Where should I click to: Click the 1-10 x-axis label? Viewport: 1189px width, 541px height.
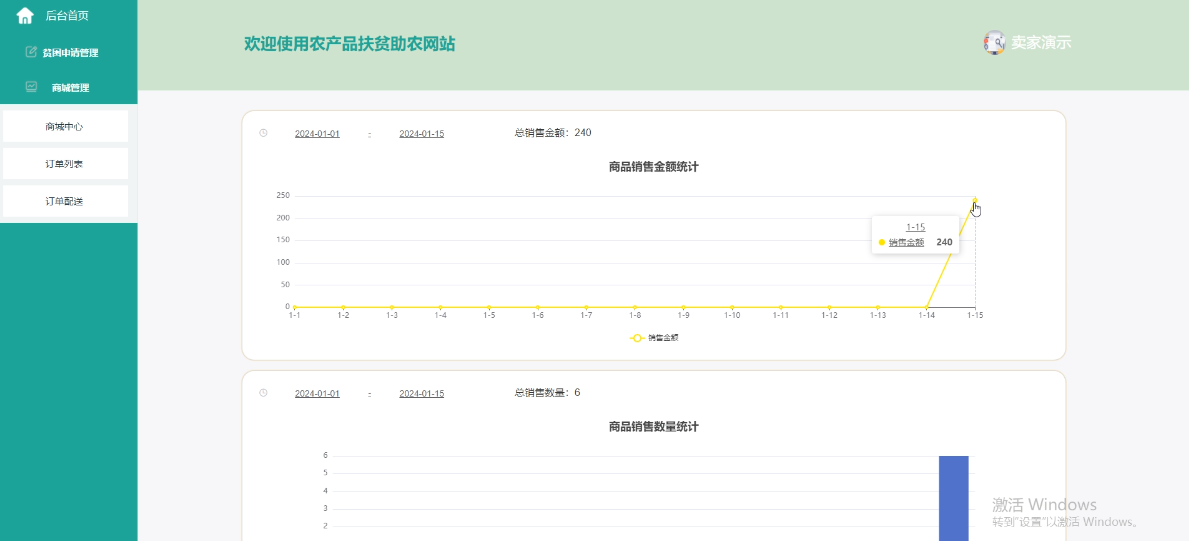732,316
